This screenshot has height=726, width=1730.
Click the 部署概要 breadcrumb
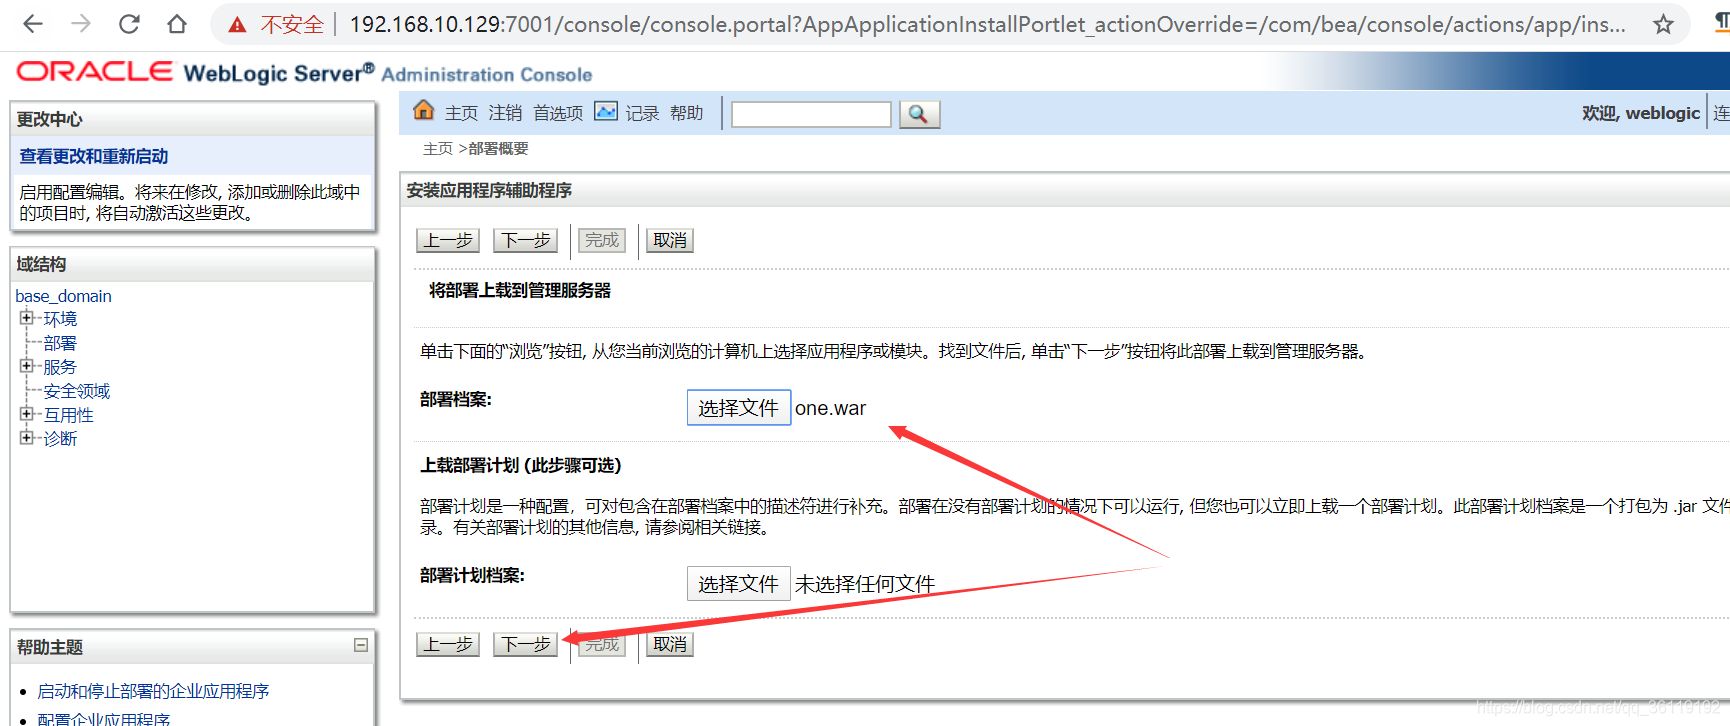point(498,149)
